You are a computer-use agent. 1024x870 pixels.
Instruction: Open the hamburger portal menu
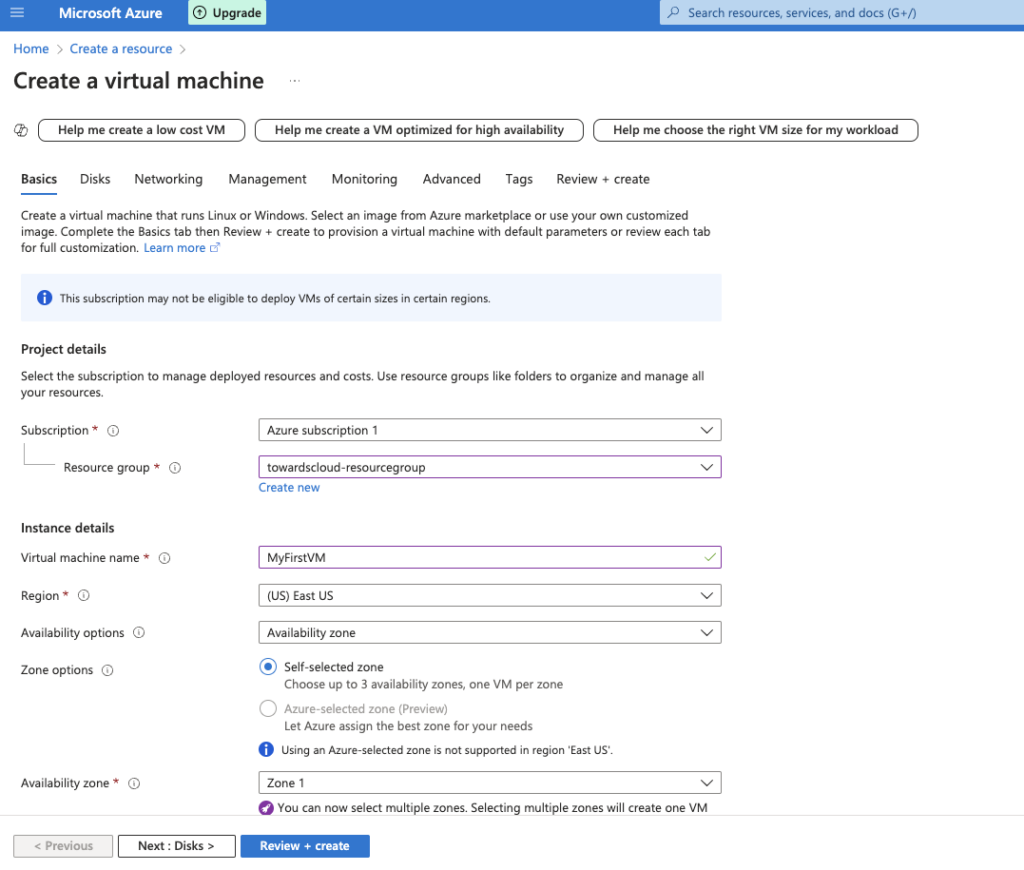point(17,12)
